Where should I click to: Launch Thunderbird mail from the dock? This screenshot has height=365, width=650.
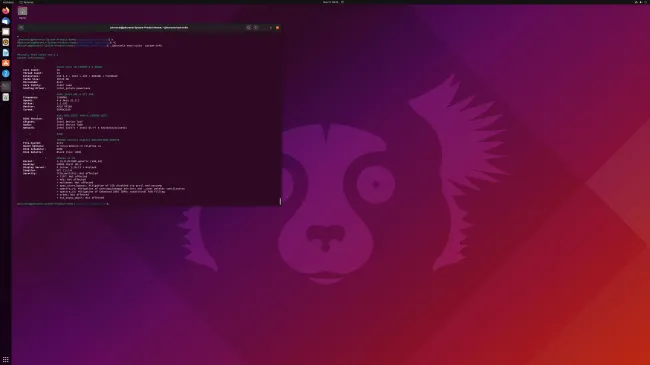6,21
